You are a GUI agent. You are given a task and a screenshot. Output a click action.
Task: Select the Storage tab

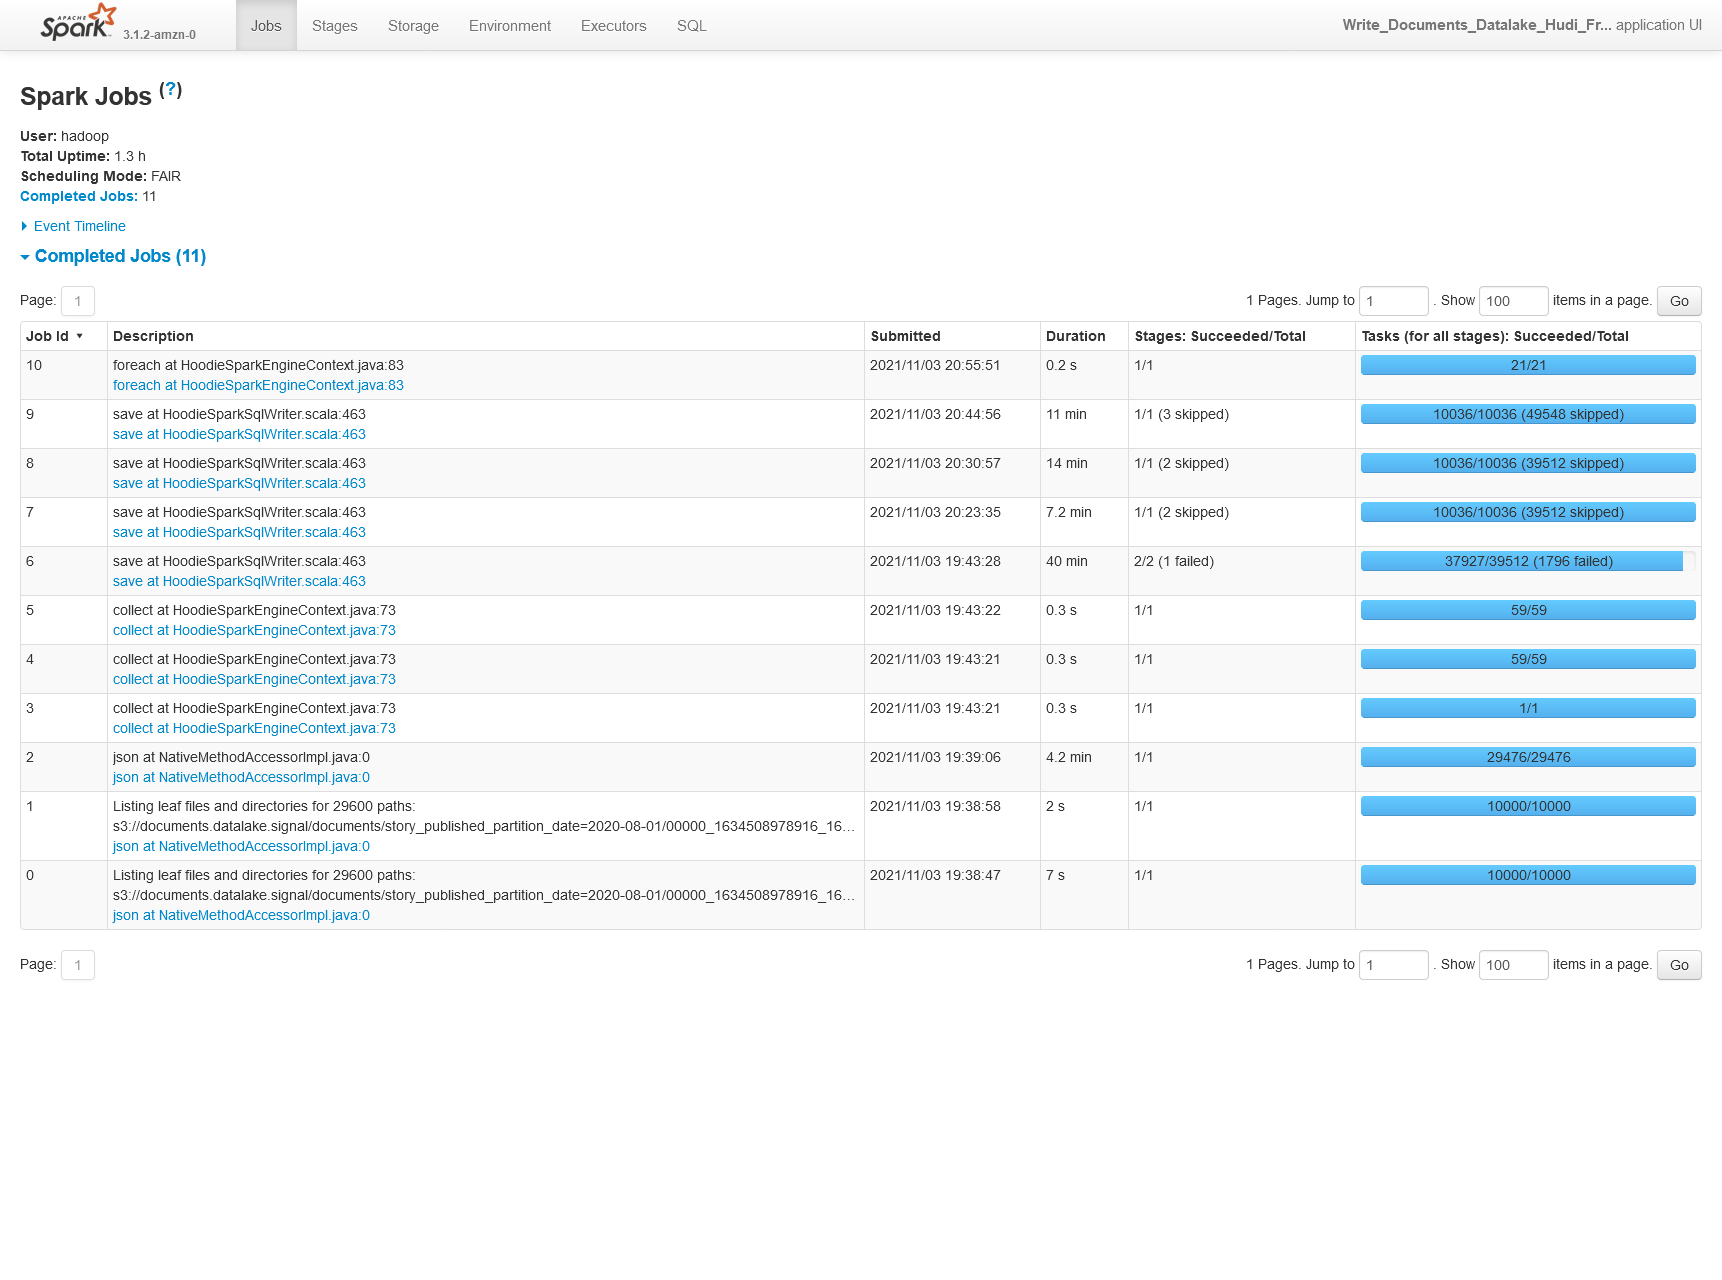(x=412, y=25)
